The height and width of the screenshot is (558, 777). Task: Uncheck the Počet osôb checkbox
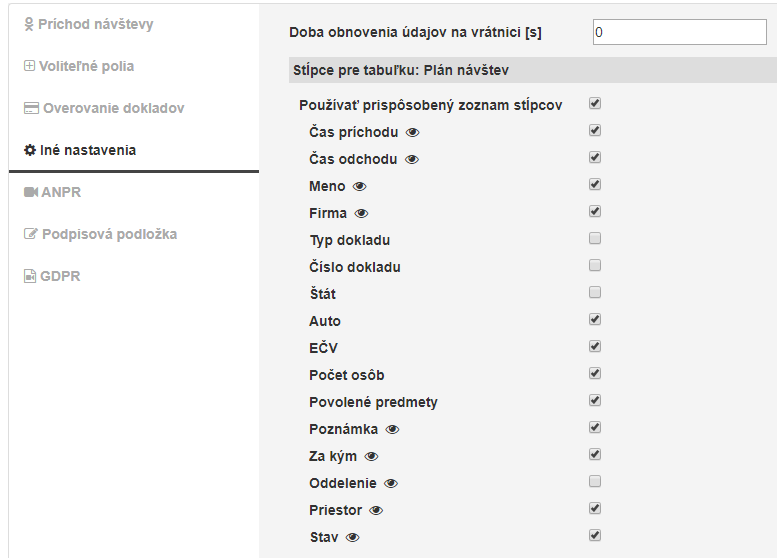coord(595,373)
